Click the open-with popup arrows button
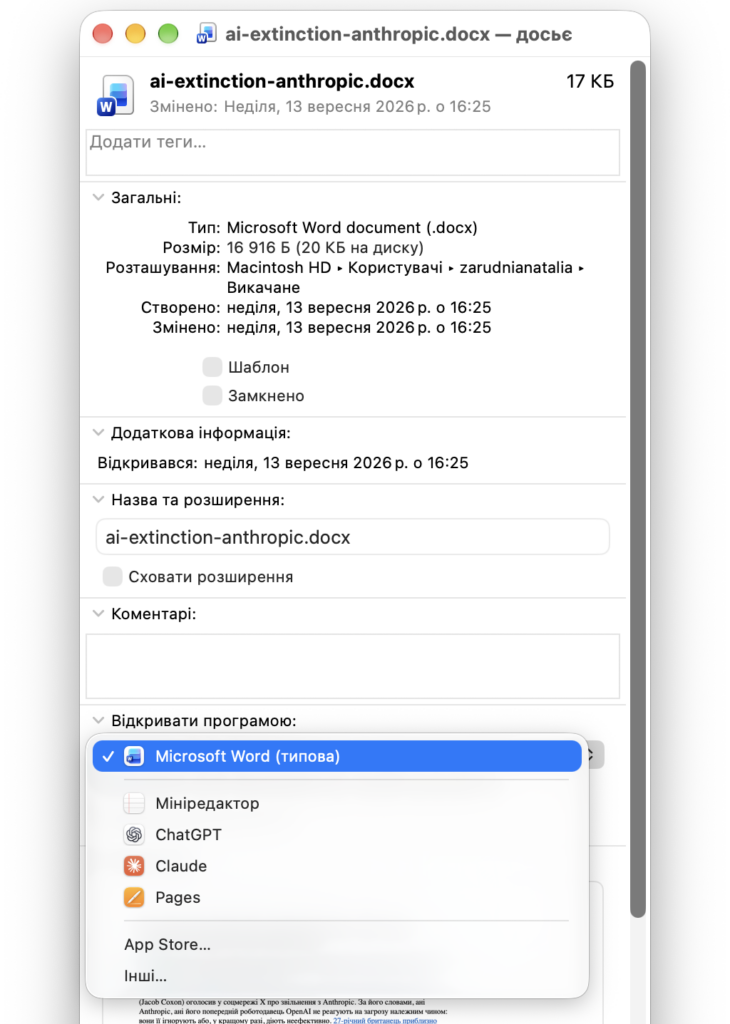The height and width of the screenshot is (1024, 730). 593,755
